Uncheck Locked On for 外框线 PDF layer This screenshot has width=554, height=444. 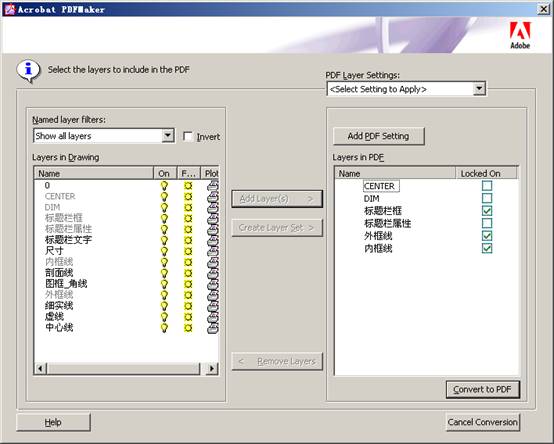click(x=487, y=236)
